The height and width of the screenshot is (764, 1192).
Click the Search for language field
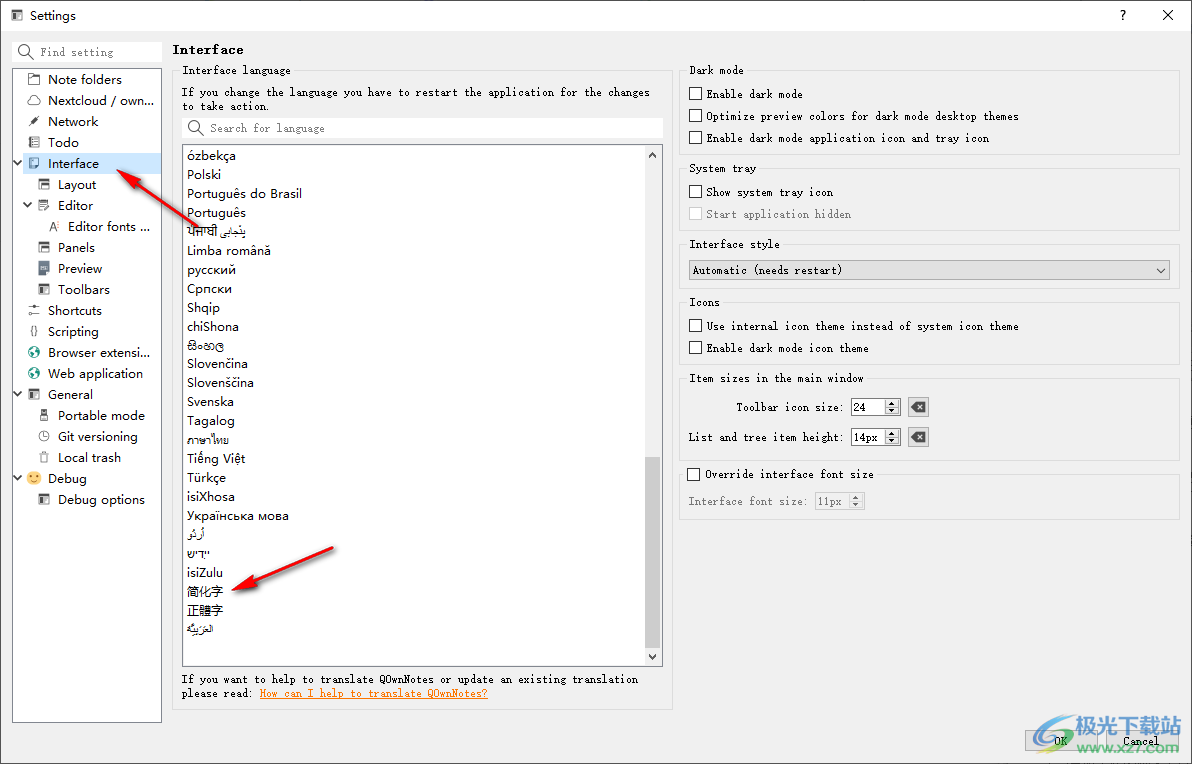pyautogui.click(x=430, y=128)
